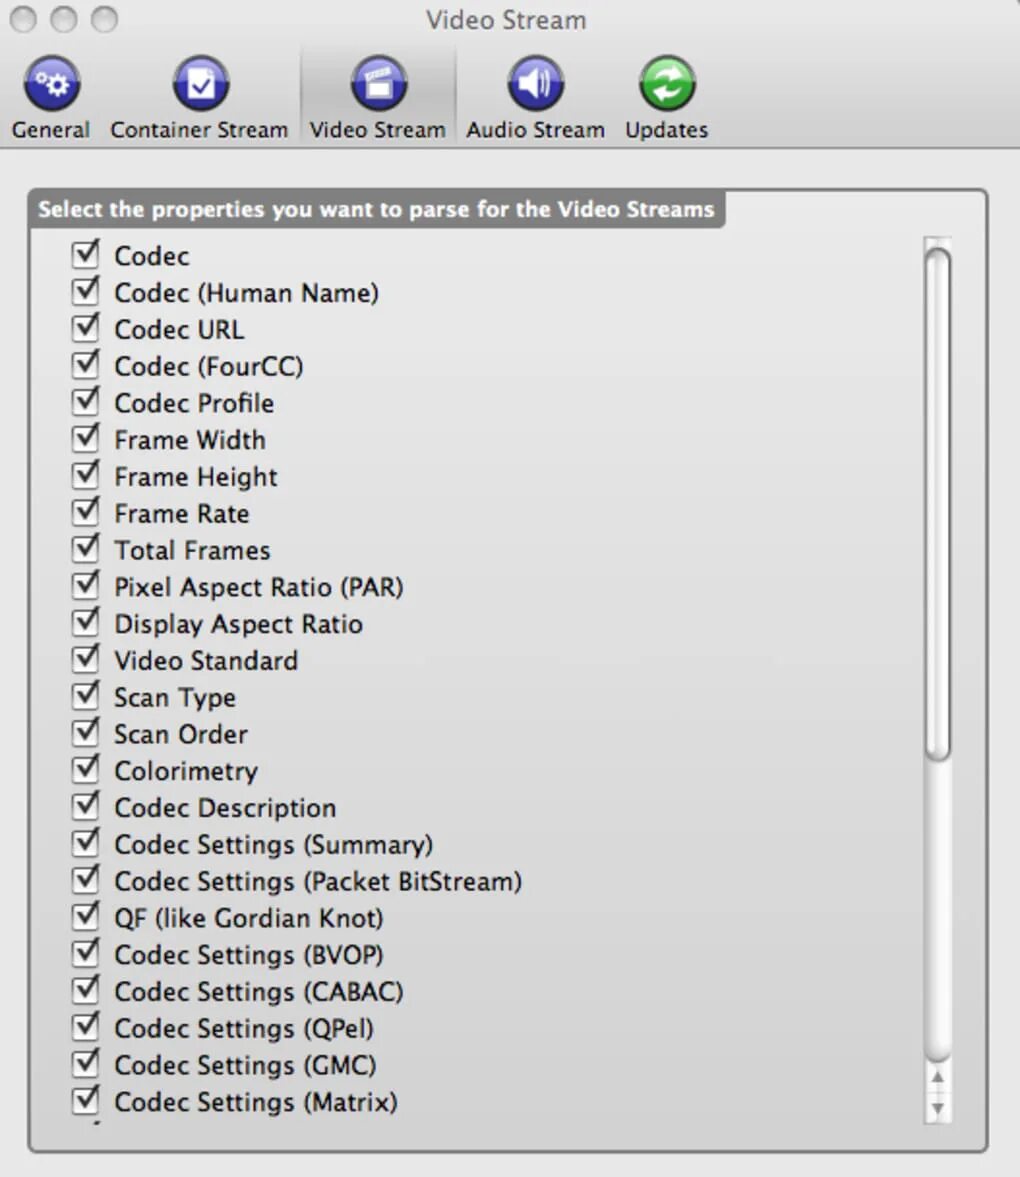The height and width of the screenshot is (1177, 1020).
Task: Toggle the Pixel Aspect Ratio (PAR) checkbox
Action: [x=86, y=585]
